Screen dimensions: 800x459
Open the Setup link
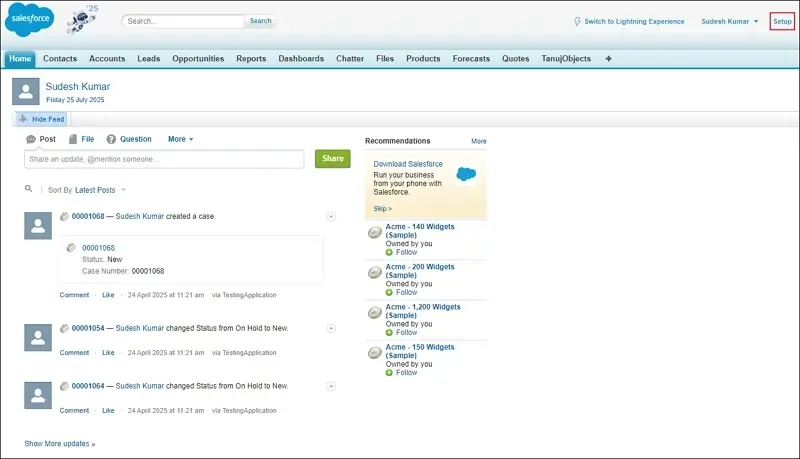(782, 21)
